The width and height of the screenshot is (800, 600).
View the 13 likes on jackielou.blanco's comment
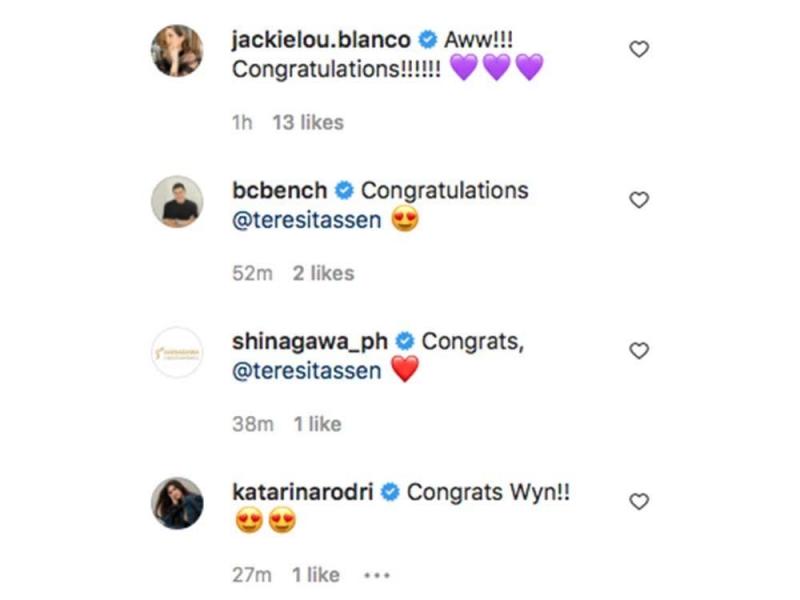click(308, 123)
